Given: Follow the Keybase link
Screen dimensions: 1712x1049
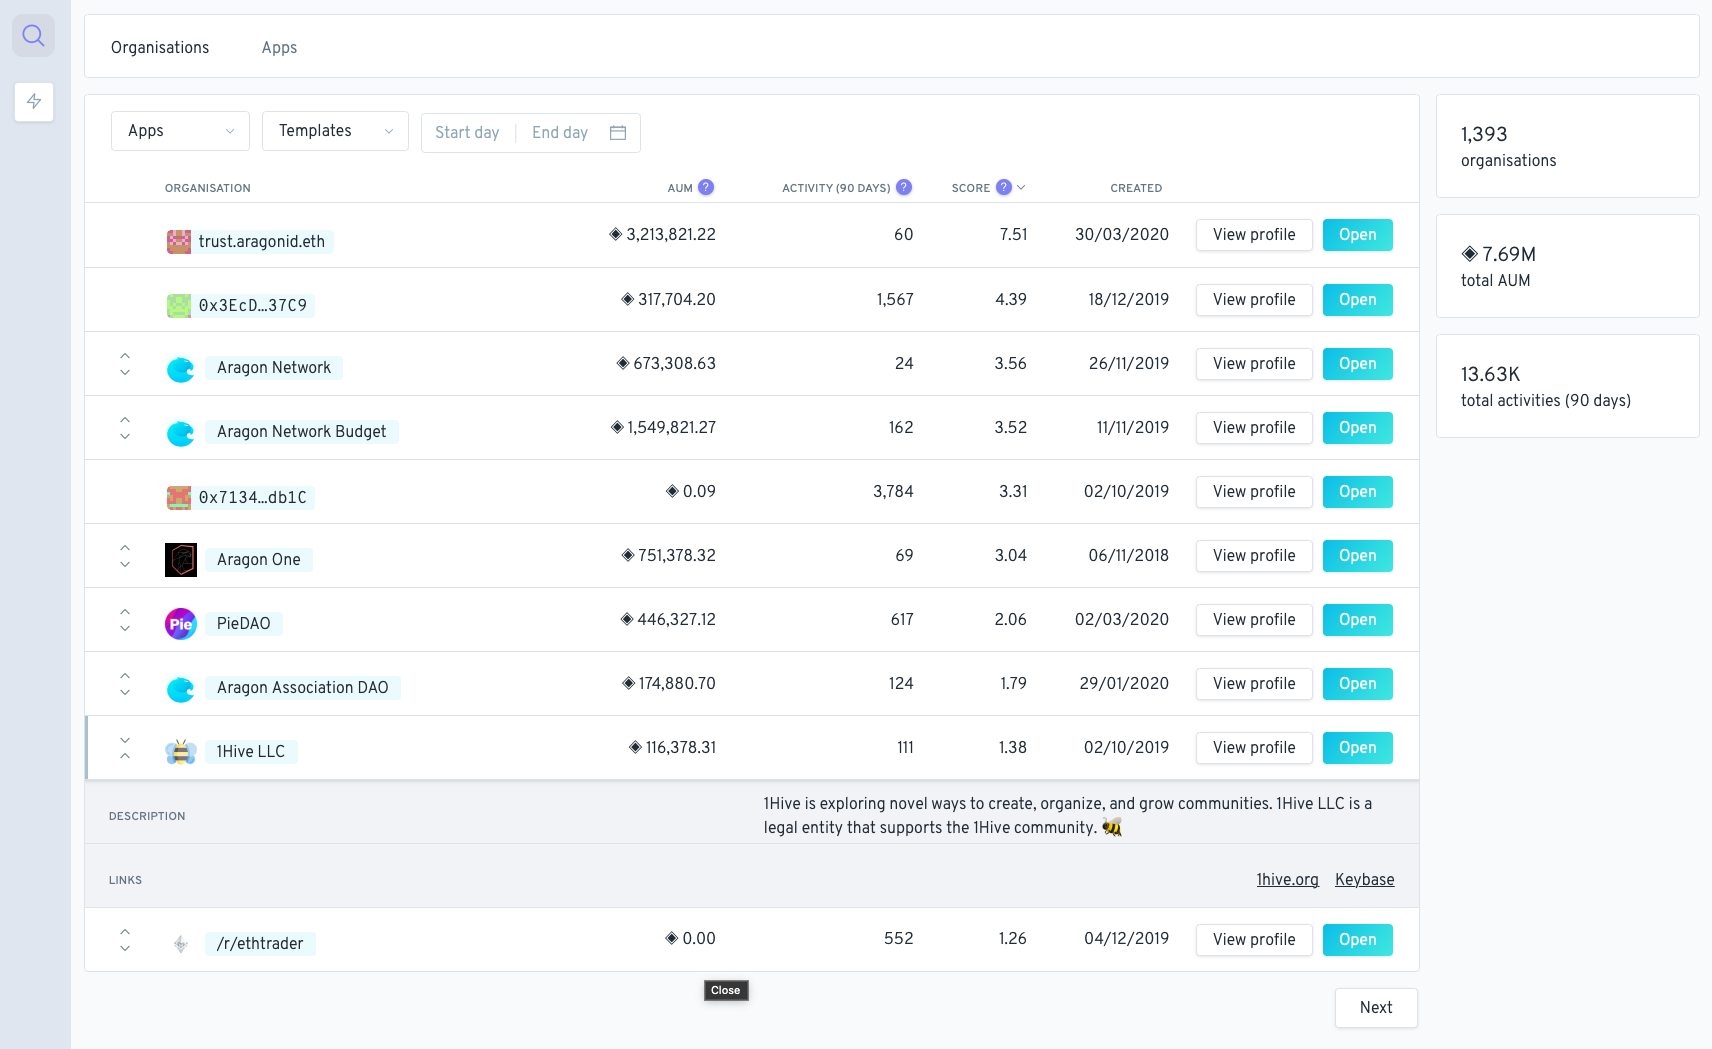Looking at the screenshot, I should point(1364,879).
